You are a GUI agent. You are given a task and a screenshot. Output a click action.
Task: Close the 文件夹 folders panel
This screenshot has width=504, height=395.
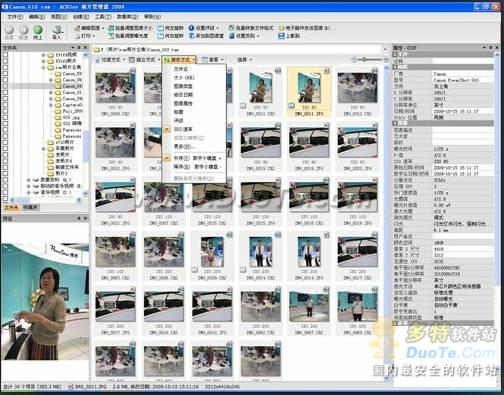(85, 48)
